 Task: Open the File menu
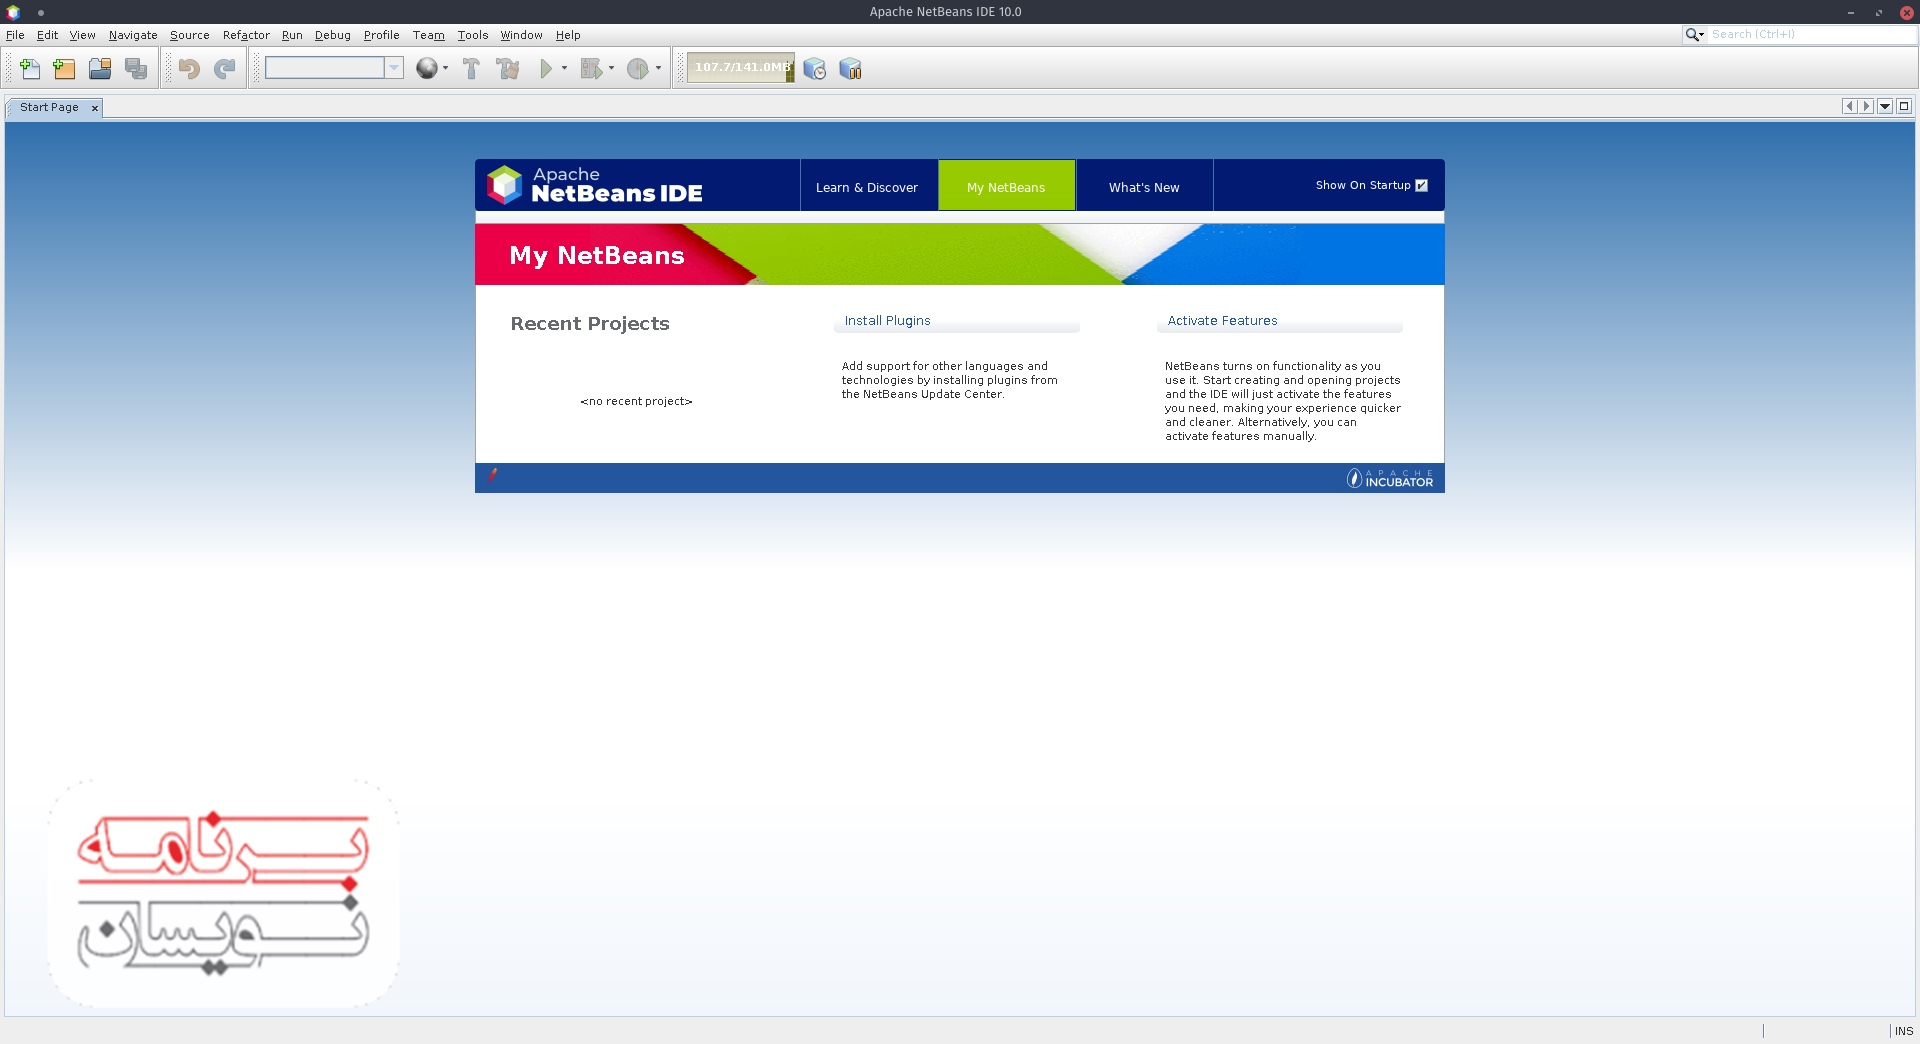point(15,35)
